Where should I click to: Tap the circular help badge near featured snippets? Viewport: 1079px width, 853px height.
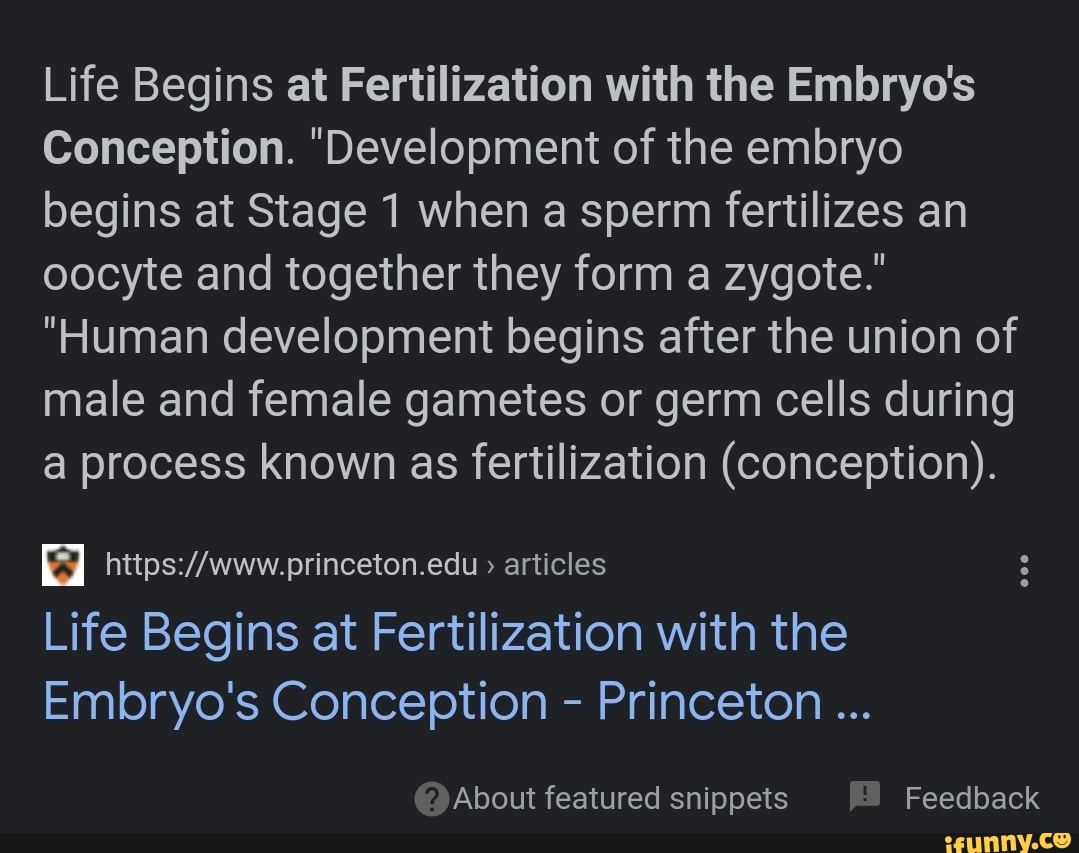(430, 798)
